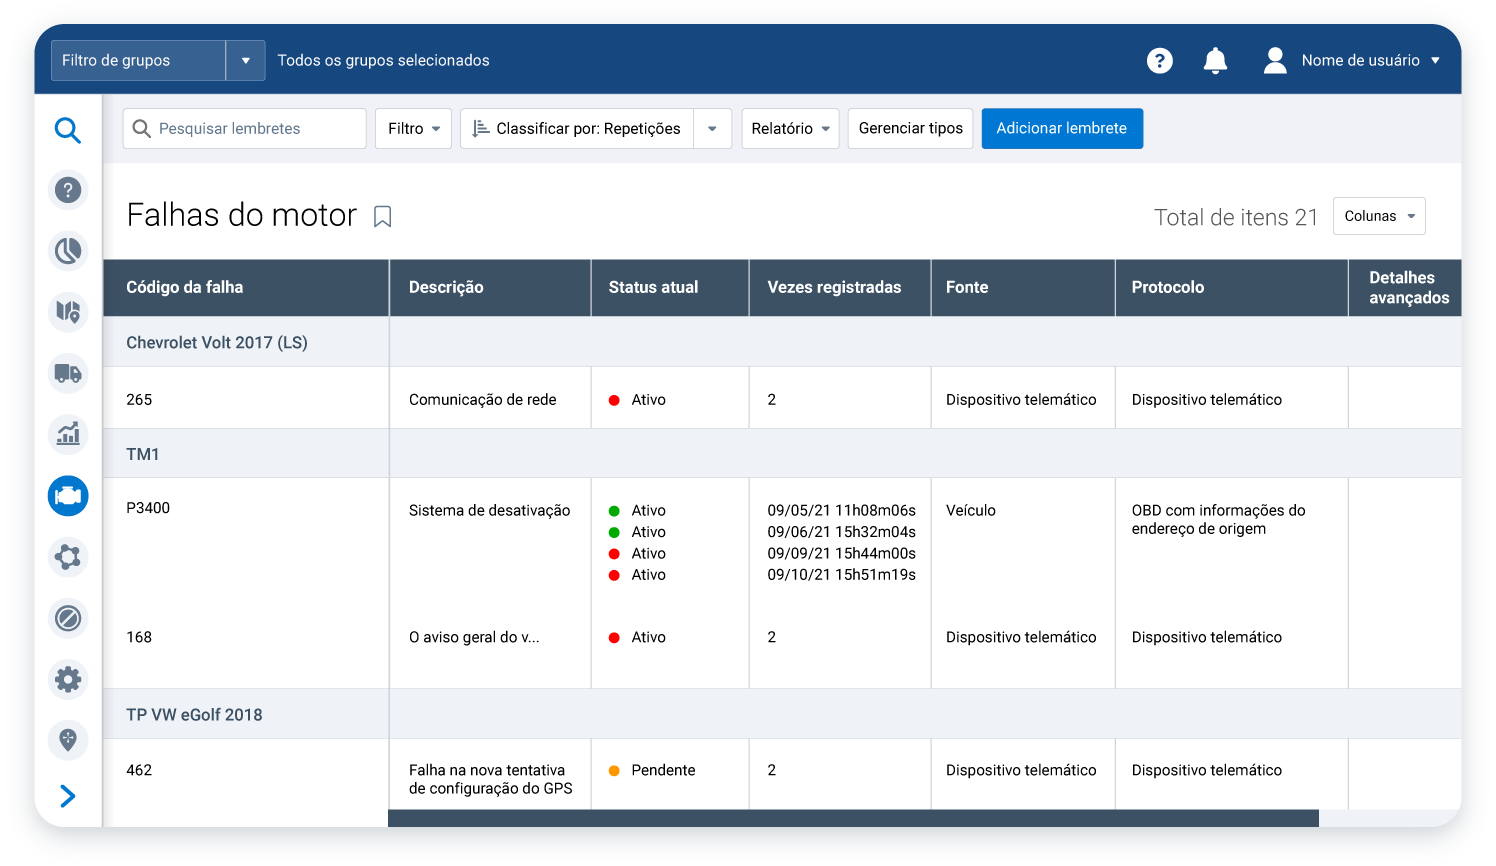The image size is (1496, 866).
Task: Open the Nome de usuário dropdown
Action: point(1371,60)
